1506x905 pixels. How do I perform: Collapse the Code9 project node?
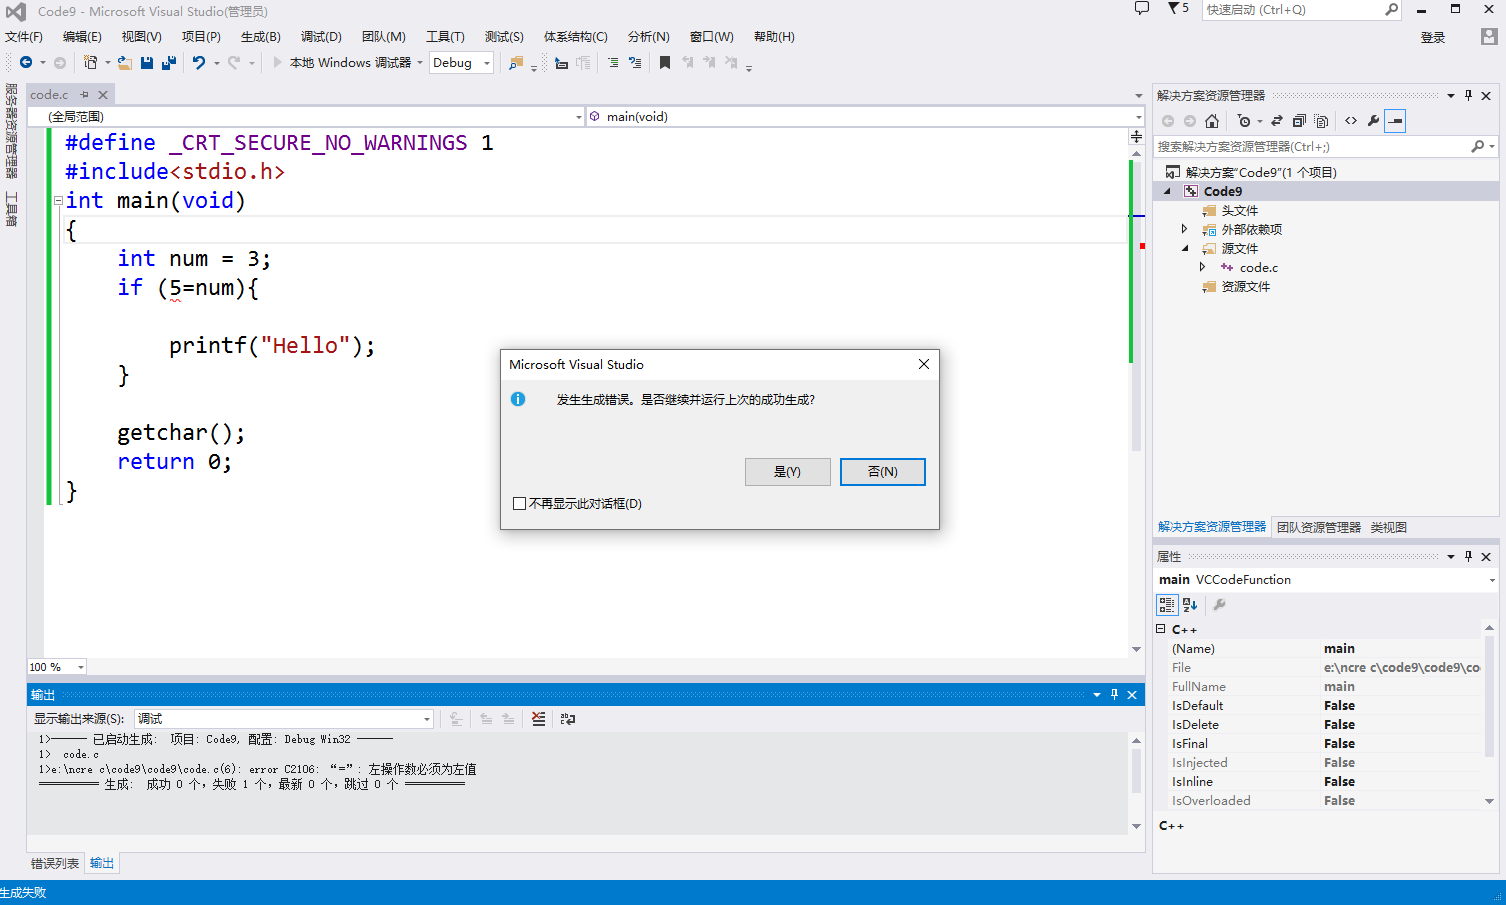click(1167, 192)
